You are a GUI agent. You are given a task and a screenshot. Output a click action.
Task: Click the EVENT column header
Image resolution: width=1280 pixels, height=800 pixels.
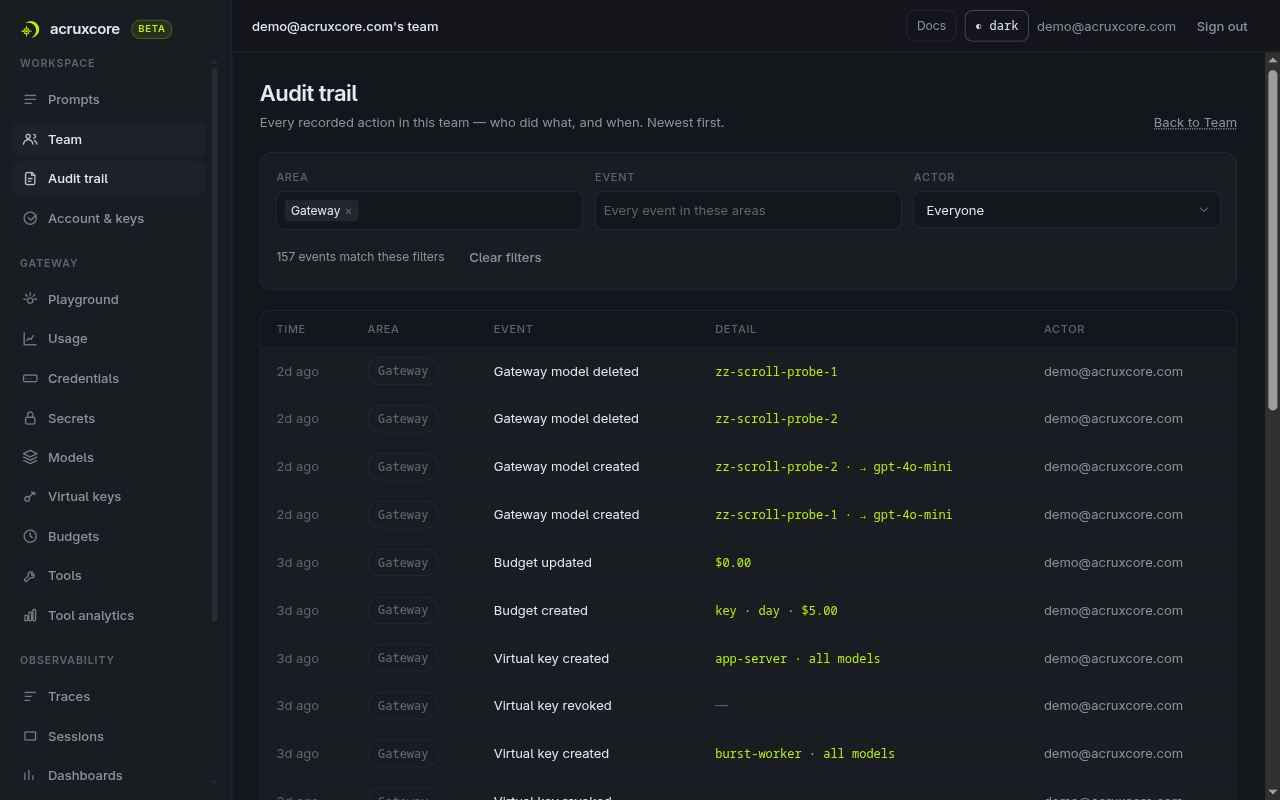click(x=513, y=329)
